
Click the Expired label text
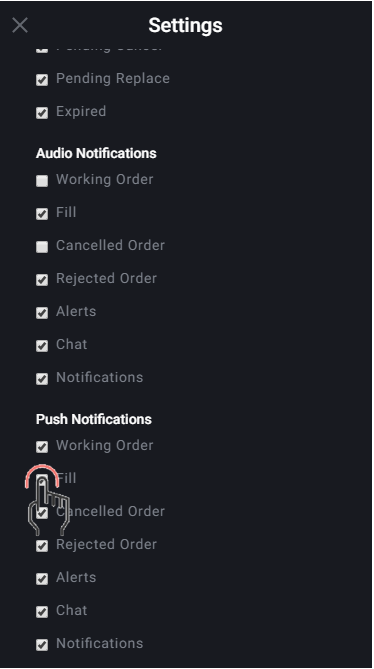(x=81, y=112)
